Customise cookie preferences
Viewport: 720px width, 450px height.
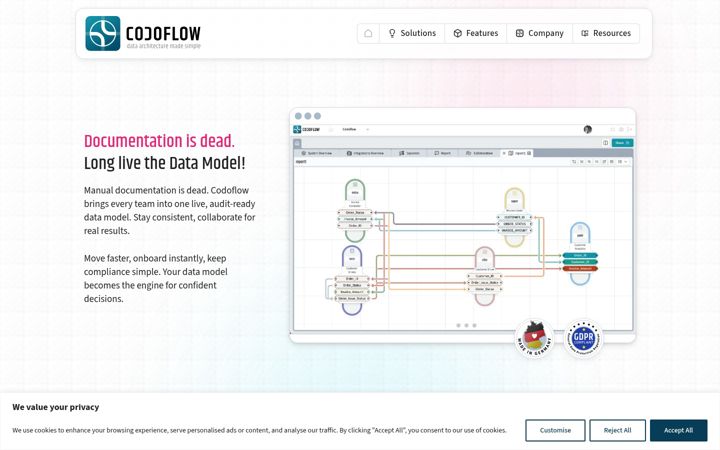[555, 430]
